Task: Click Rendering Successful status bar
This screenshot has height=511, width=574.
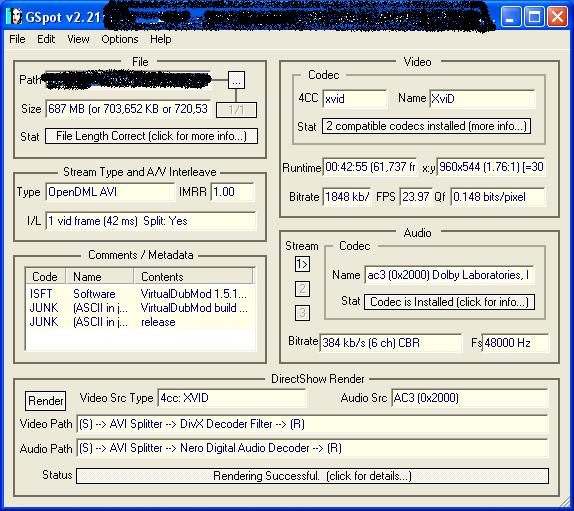Action: point(312,476)
